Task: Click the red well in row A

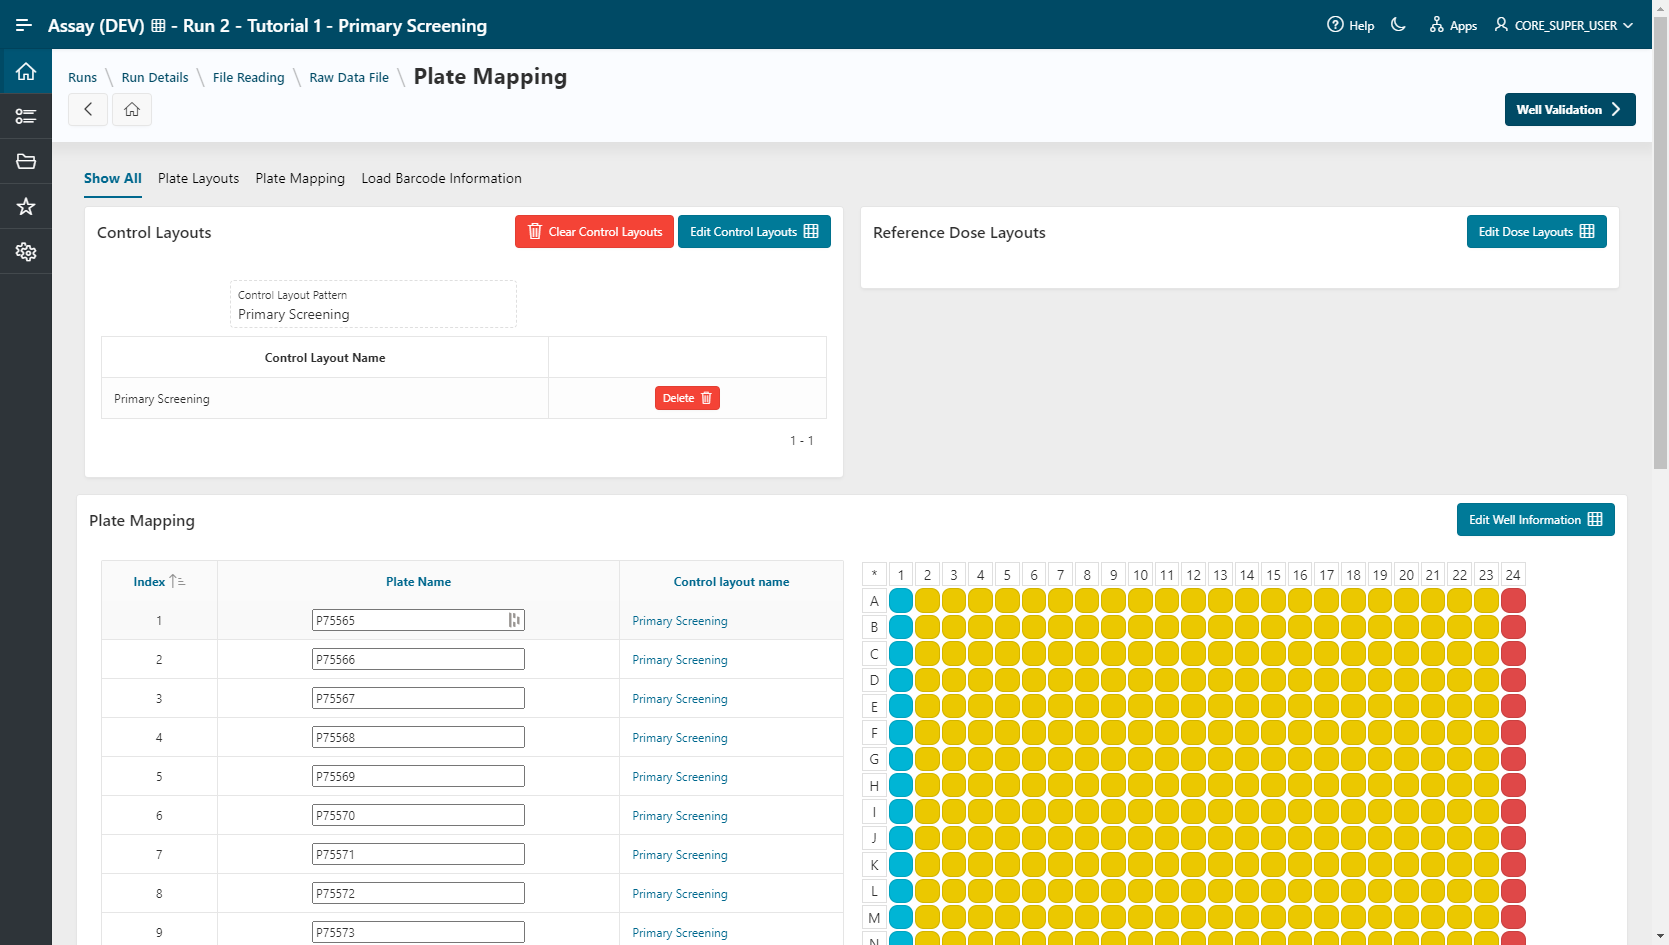Action: click(1513, 600)
